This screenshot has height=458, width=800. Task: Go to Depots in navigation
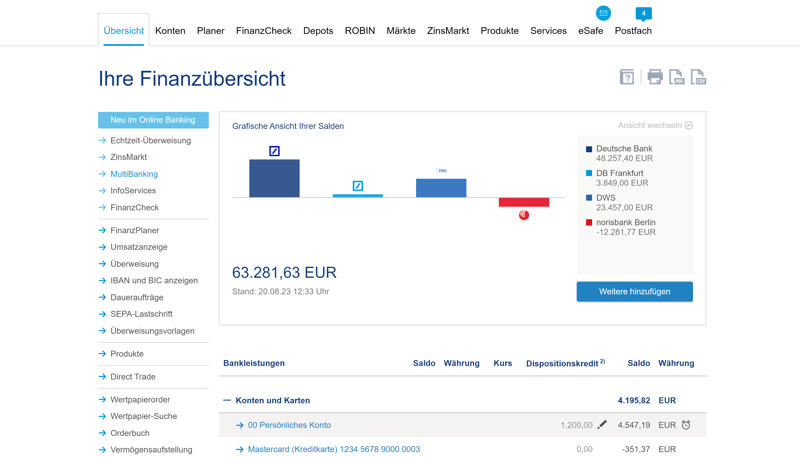click(x=318, y=31)
